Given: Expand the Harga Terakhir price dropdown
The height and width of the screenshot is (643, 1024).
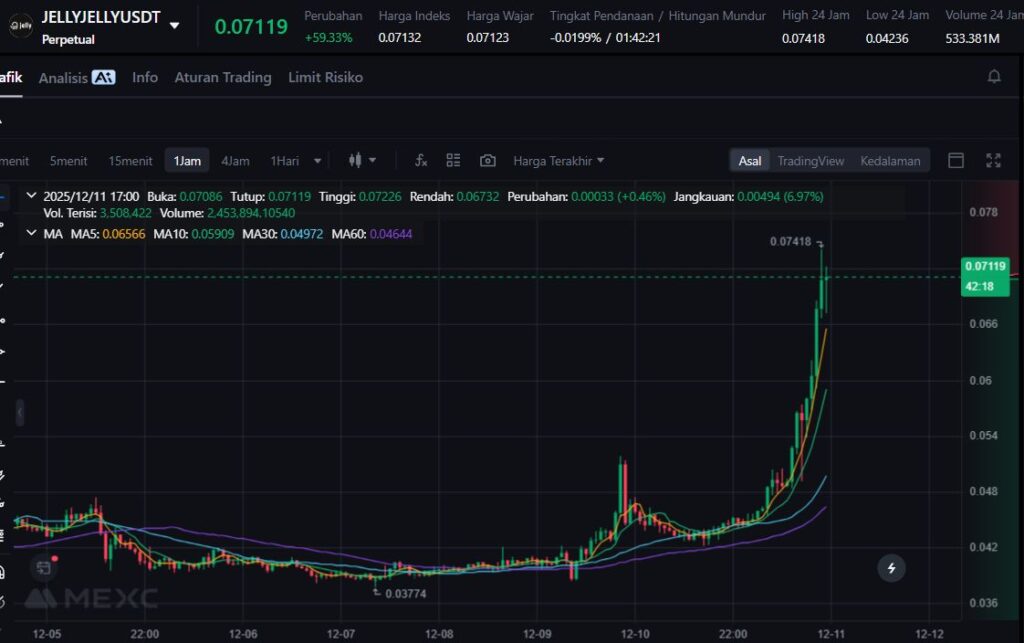Looking at the screenshot, I should 558,161.
